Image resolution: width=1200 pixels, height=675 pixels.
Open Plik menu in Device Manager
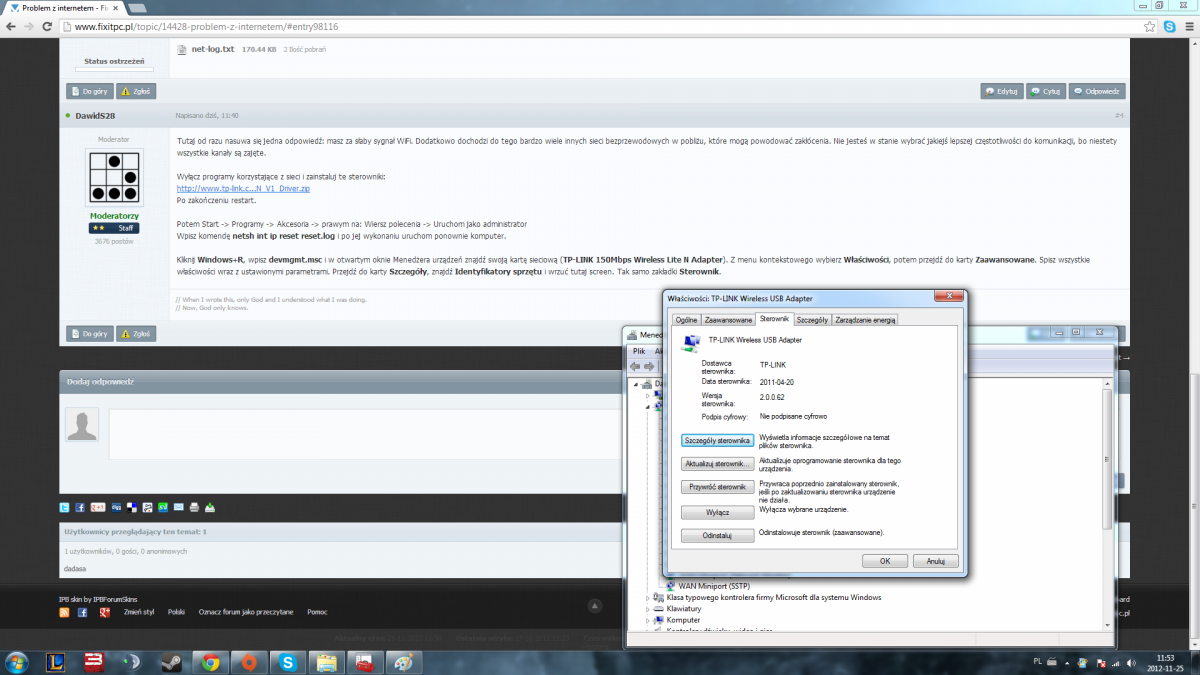(x=639, y=351)
